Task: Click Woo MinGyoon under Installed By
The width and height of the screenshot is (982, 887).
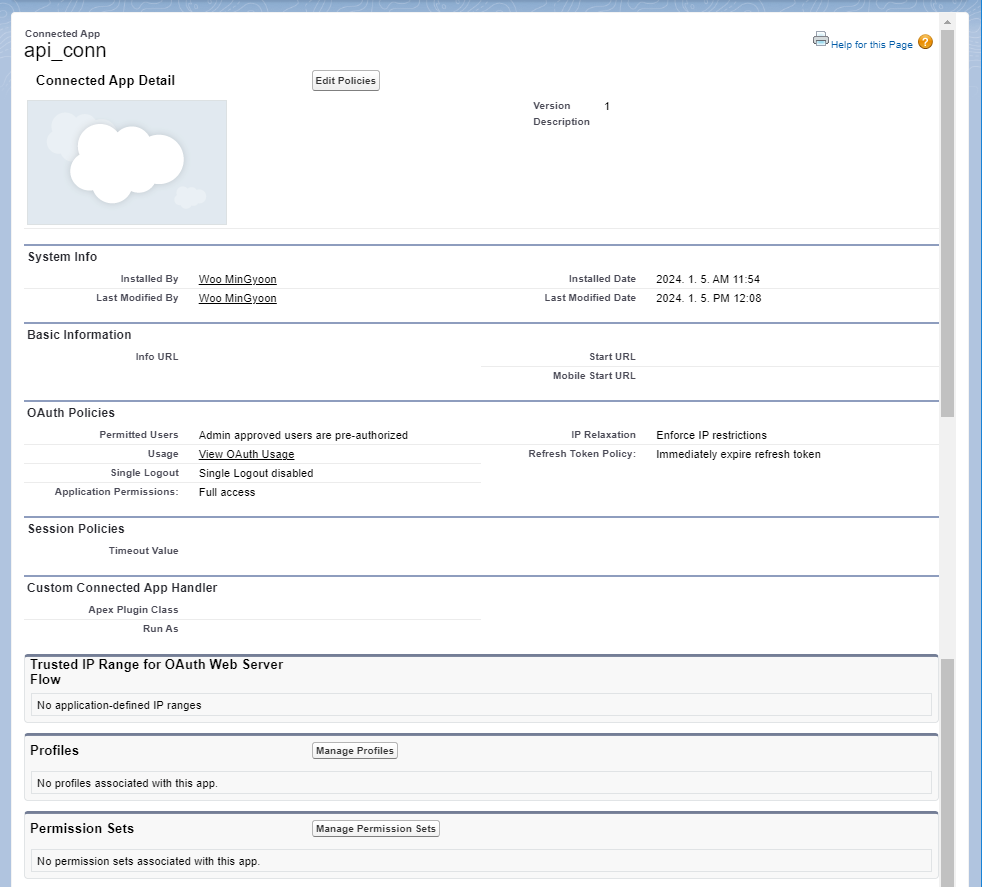Action: (x=237, y=279)
